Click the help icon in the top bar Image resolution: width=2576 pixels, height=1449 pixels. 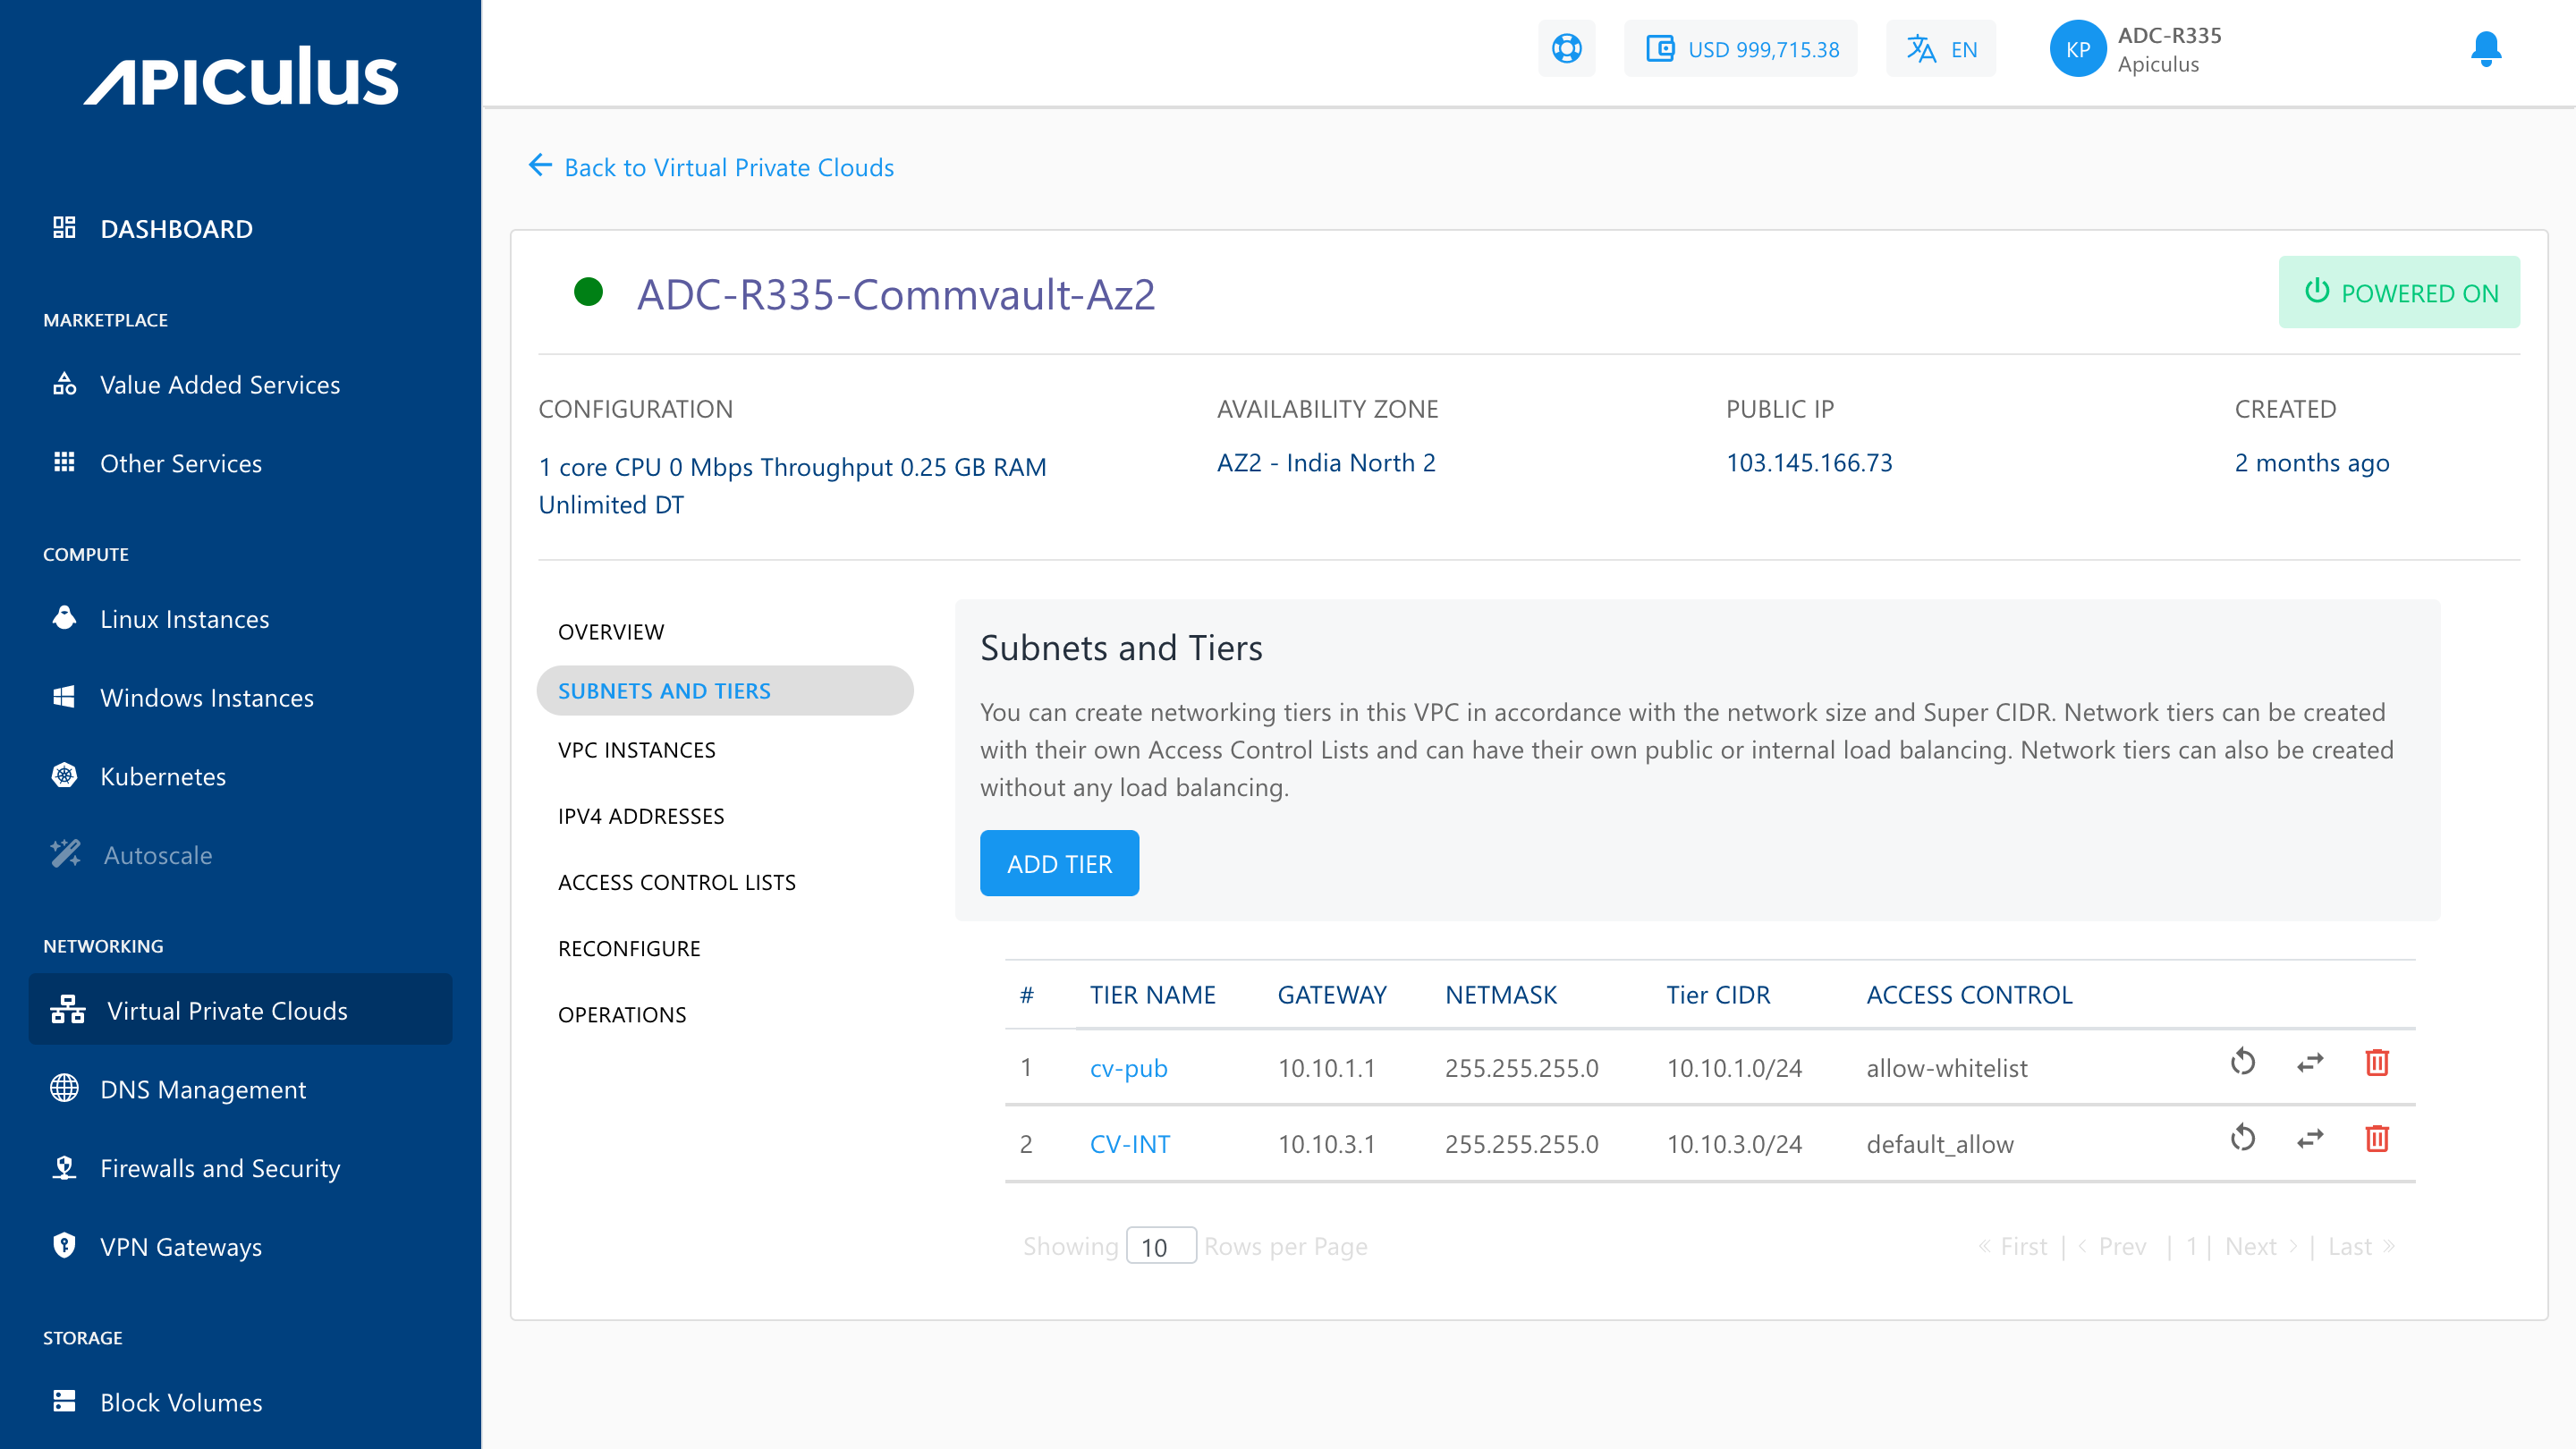click(x=1566, y=47)
